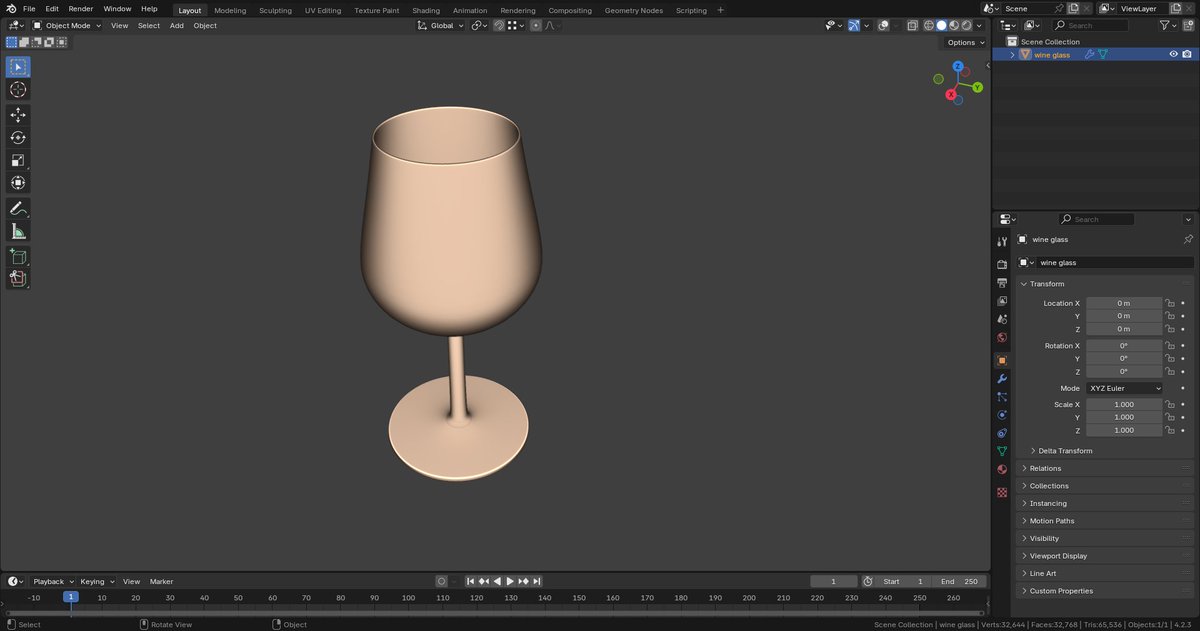Open the Object Constraints properties tab
Image resolution: width=1200 pixels, height=631 pixels.
(1002, 433)
